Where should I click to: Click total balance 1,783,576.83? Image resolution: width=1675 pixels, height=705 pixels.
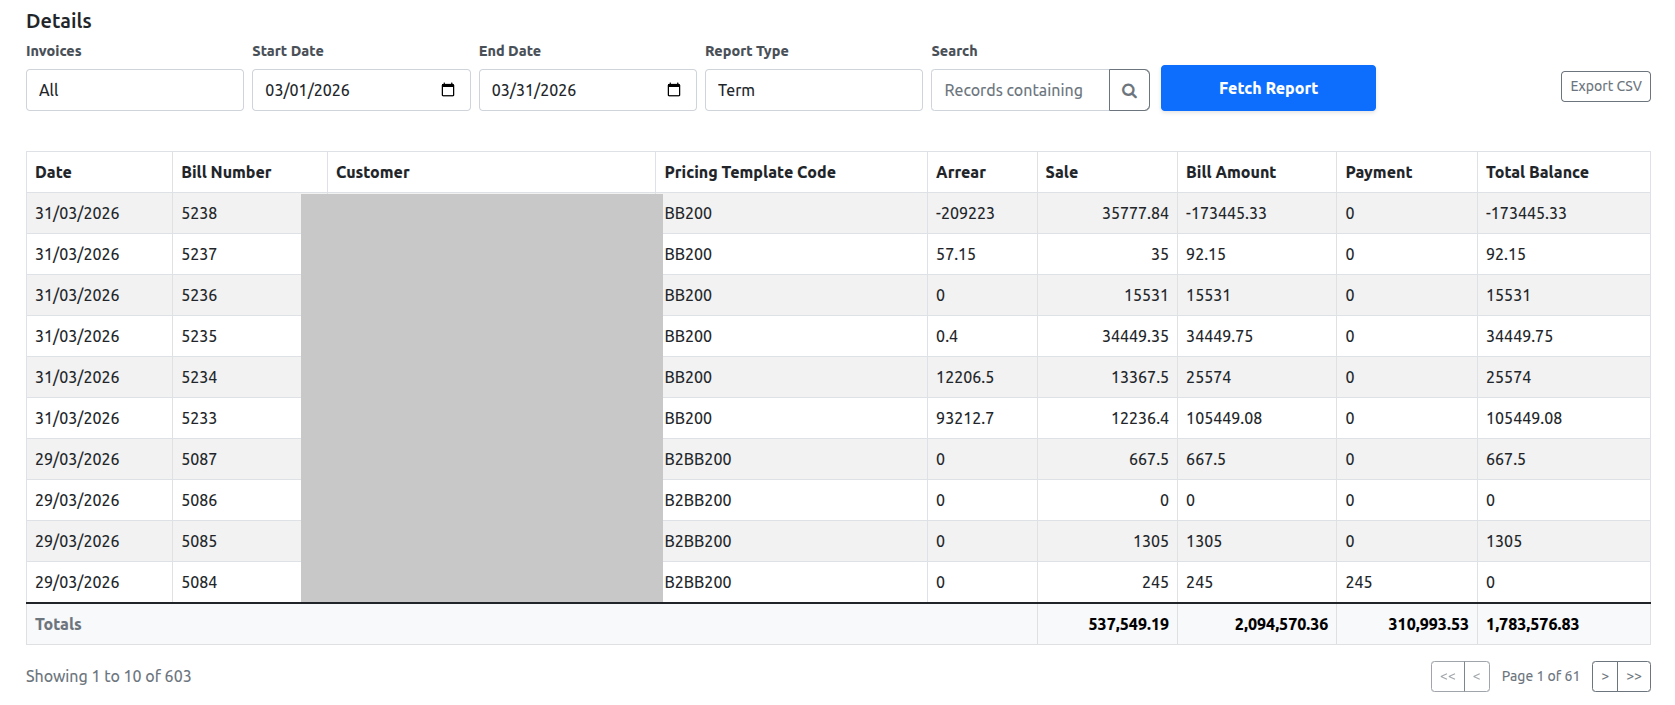[x=1532, y=624]
